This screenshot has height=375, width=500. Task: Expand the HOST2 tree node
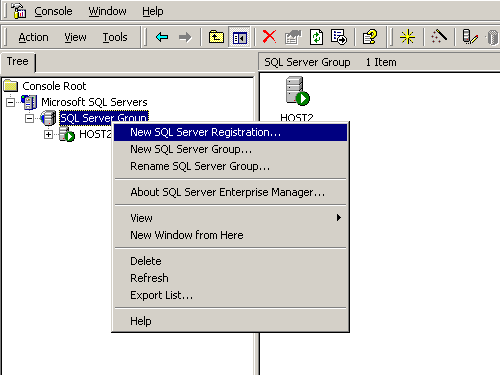[x=48, y=134]
